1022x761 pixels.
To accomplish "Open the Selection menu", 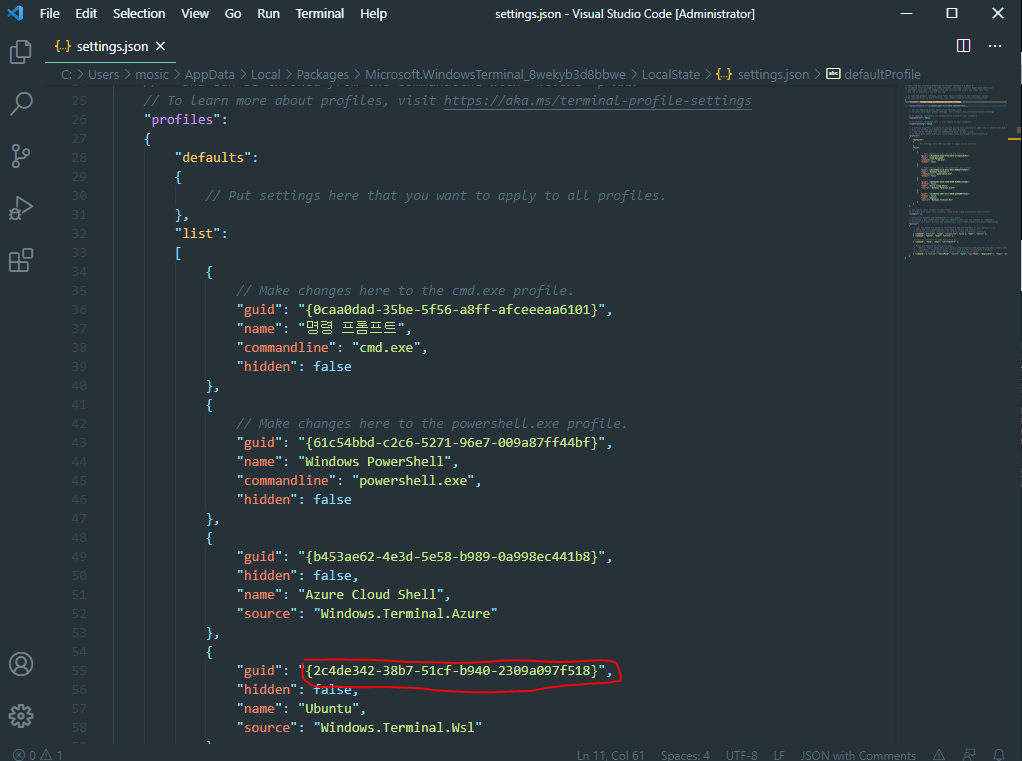I will (139, 14).
